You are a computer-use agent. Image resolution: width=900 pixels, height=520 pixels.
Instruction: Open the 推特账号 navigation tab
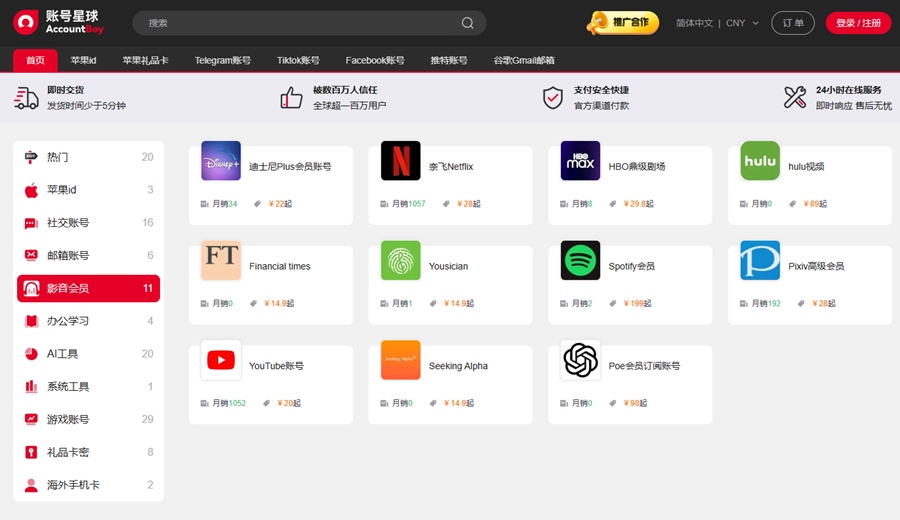point(449,60)
